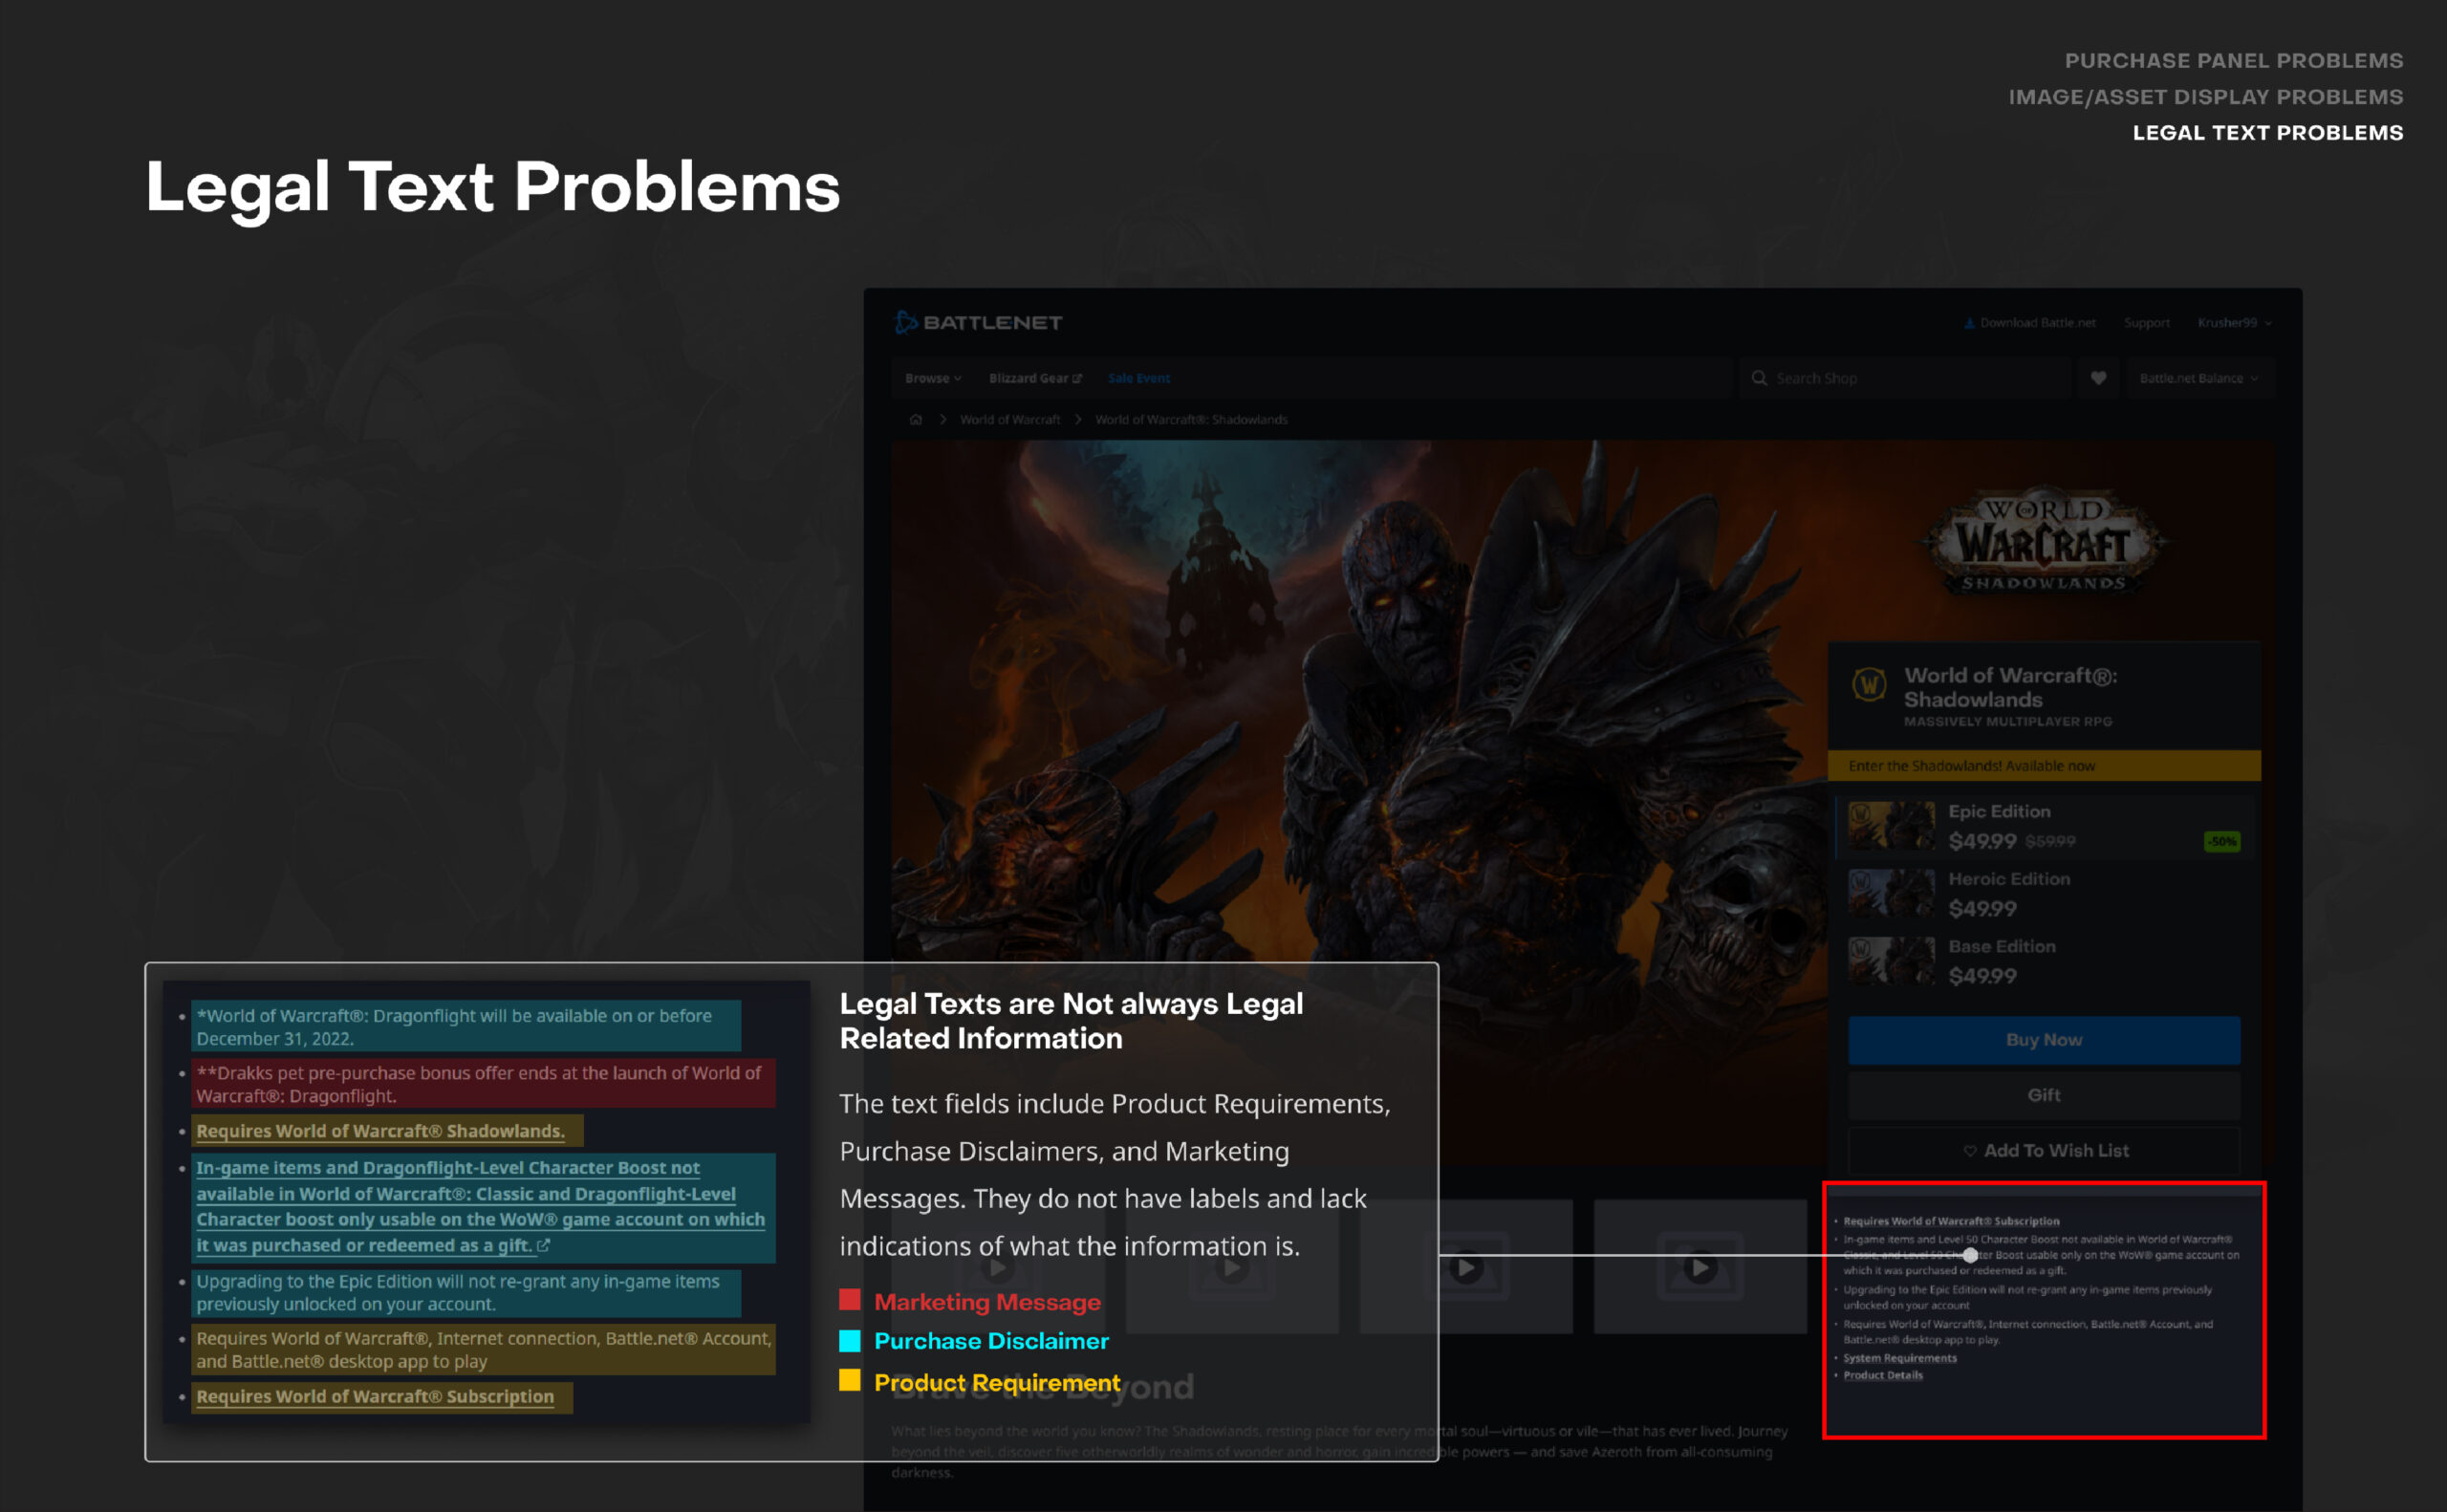Click the heart icon on Add To Wish List
2447x1512 pixels.
pos(1969,1151)
